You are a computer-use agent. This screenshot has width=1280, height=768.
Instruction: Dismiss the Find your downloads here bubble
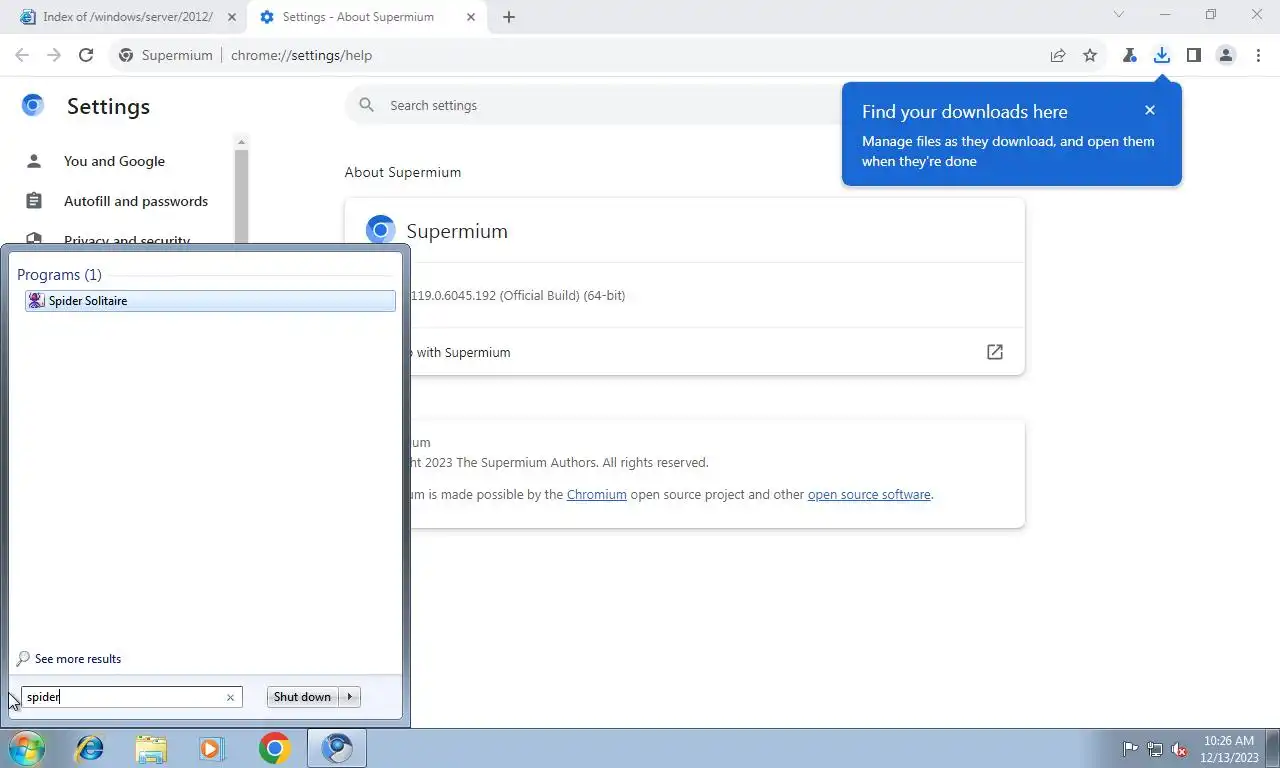click(1150, 110)
